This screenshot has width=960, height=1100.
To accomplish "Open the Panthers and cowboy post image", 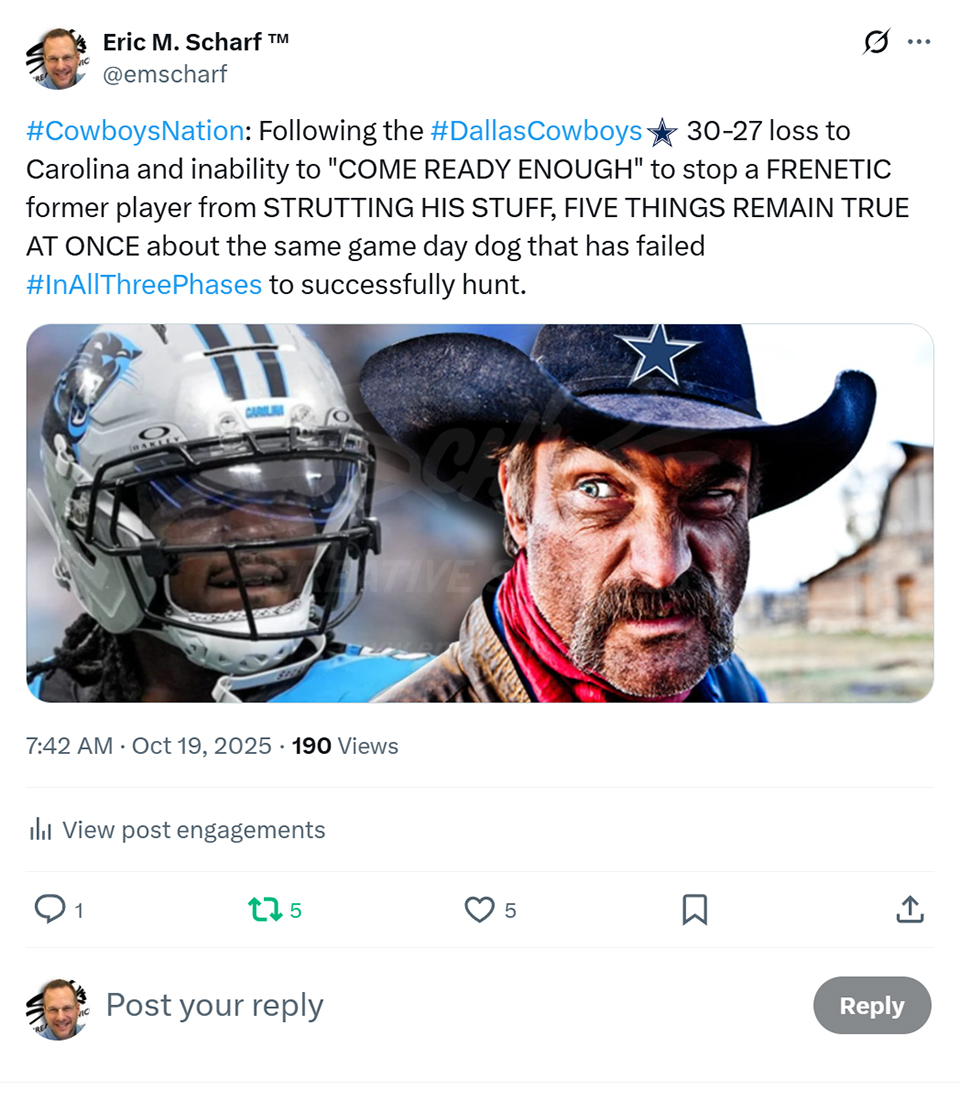I will point(480,513).
